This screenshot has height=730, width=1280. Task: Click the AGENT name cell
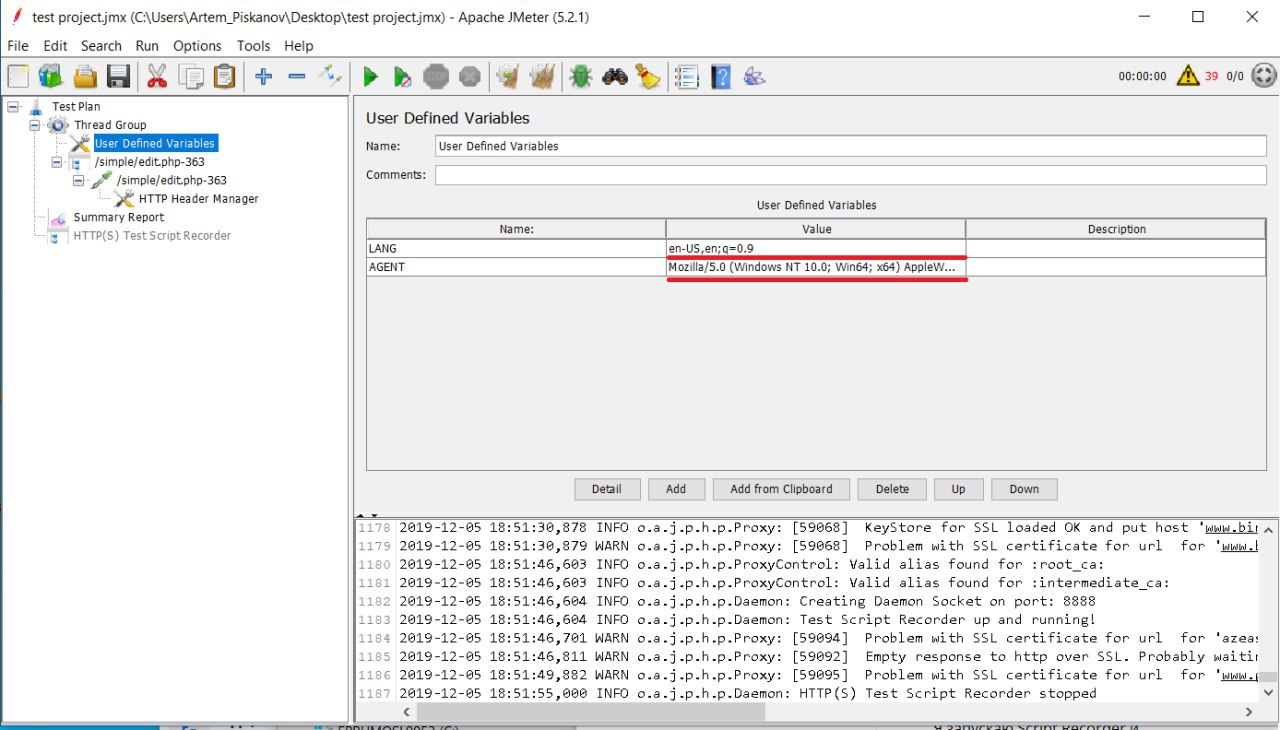[x=516, y=267]
